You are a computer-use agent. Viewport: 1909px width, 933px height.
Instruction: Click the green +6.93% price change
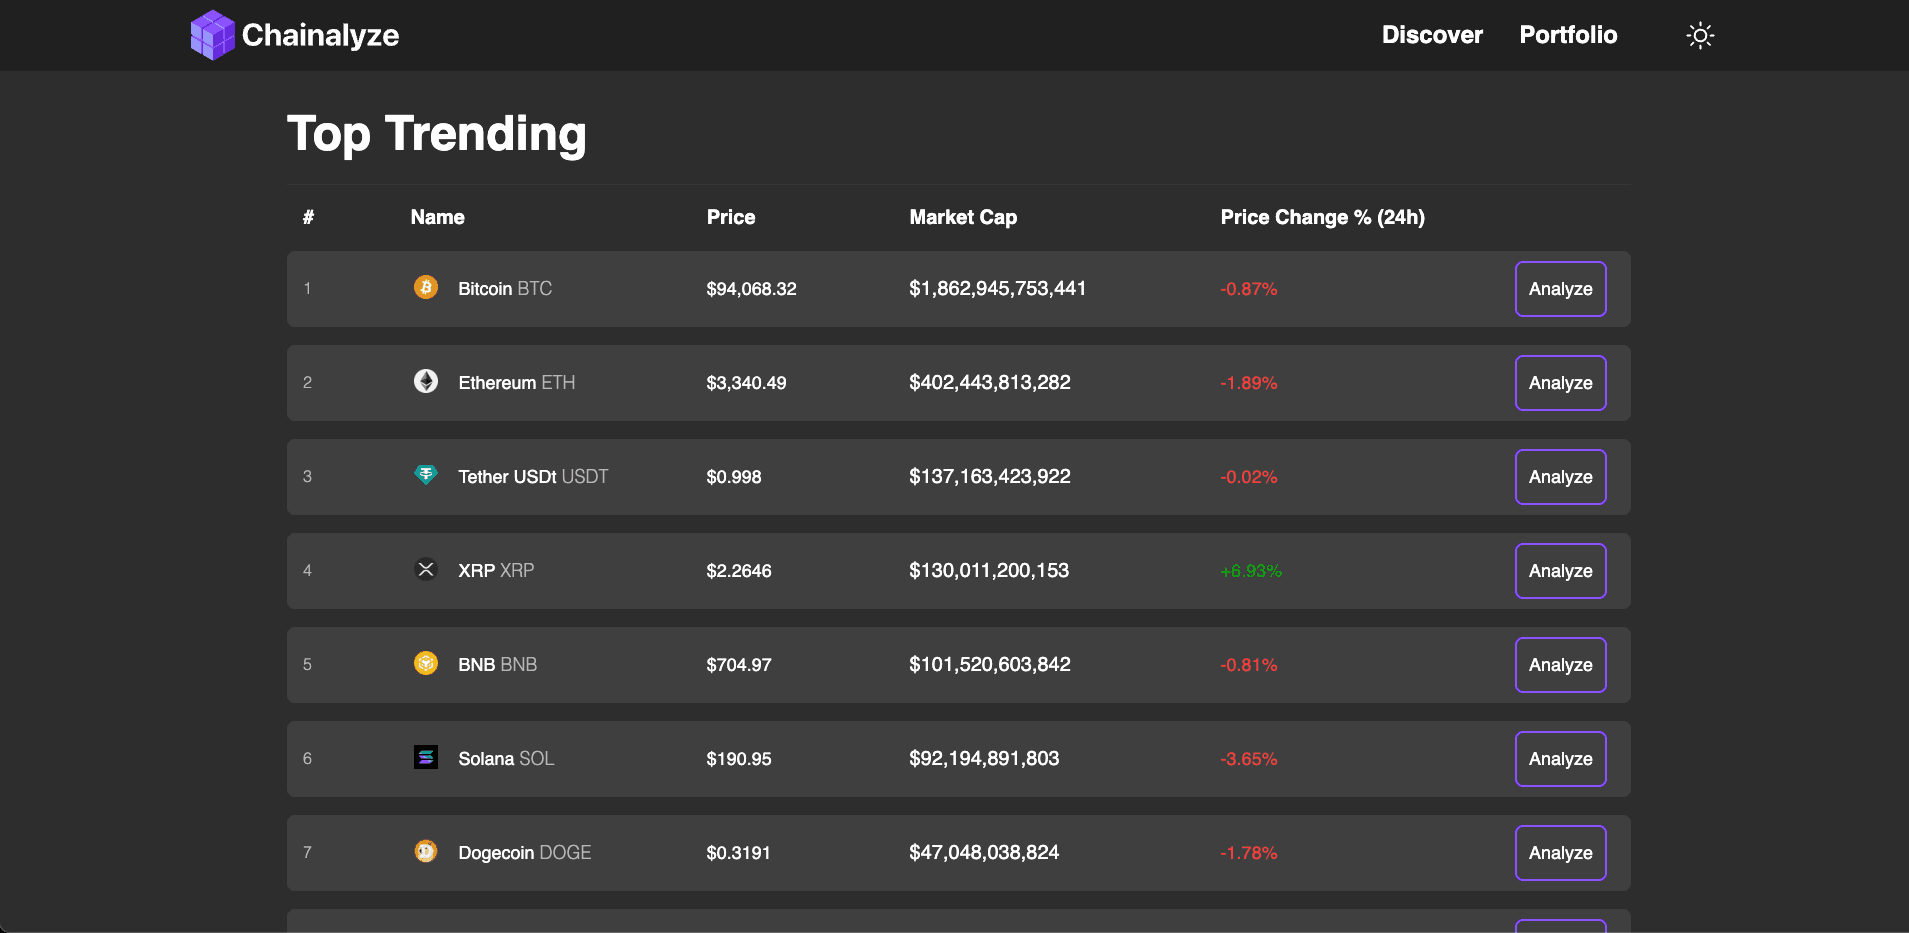pos(1251,571)
